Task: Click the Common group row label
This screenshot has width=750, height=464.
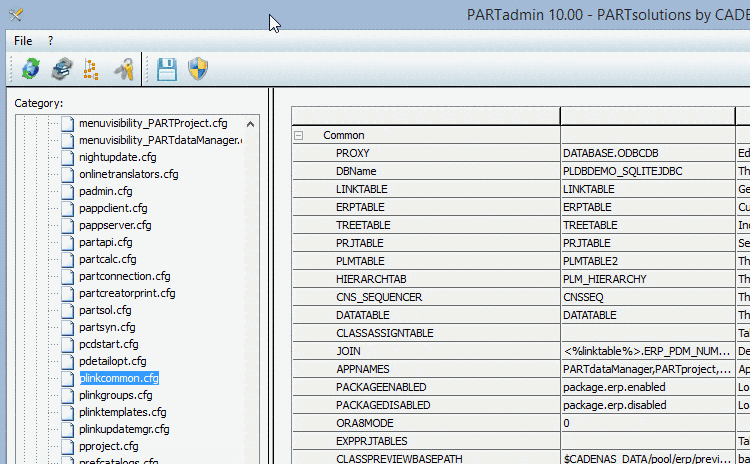Action: [x=344, y=135]
